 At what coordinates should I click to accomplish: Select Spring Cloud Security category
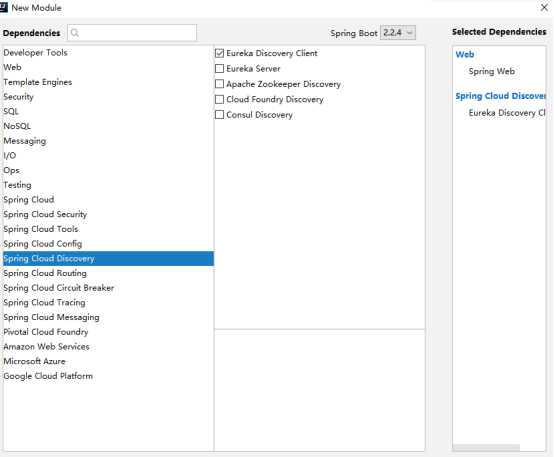(108, 214)
